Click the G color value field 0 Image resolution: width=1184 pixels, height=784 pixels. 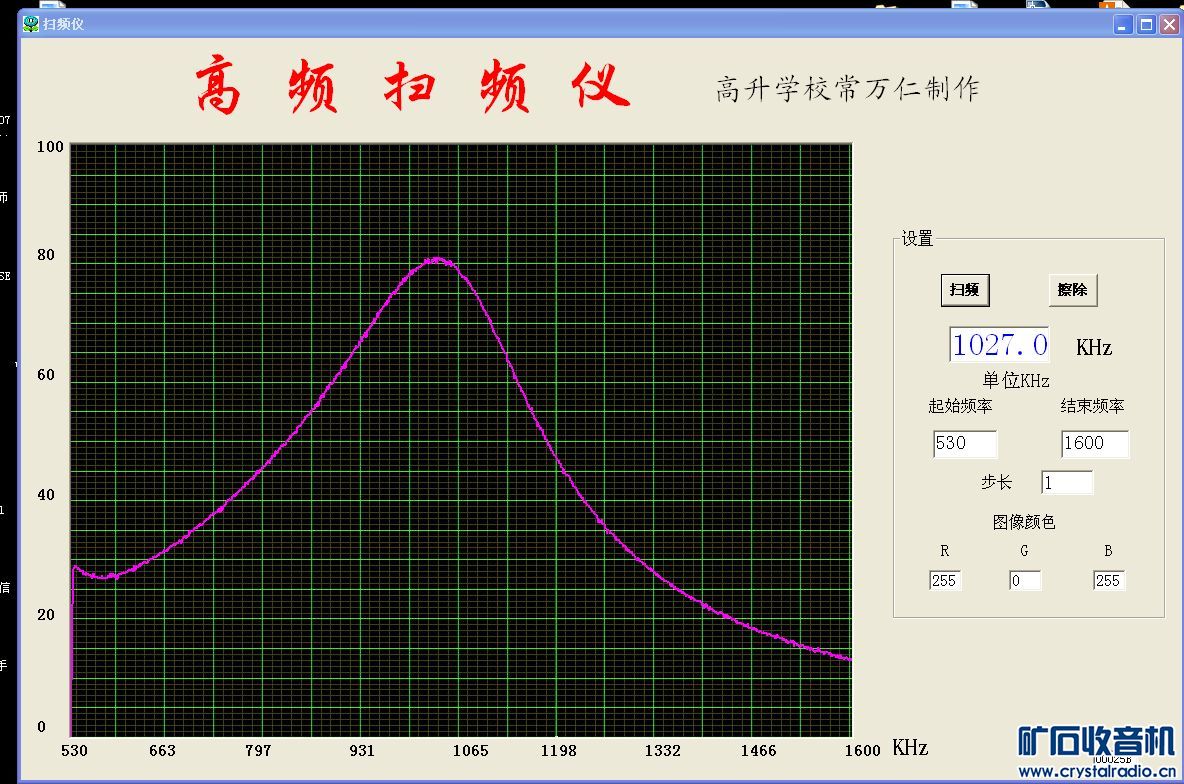pos(1025,580)
